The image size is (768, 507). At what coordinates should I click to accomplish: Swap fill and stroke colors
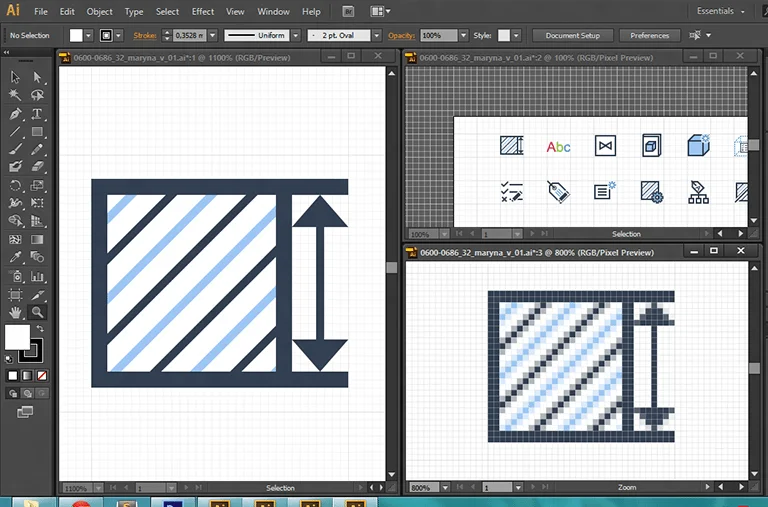(40, 329)
